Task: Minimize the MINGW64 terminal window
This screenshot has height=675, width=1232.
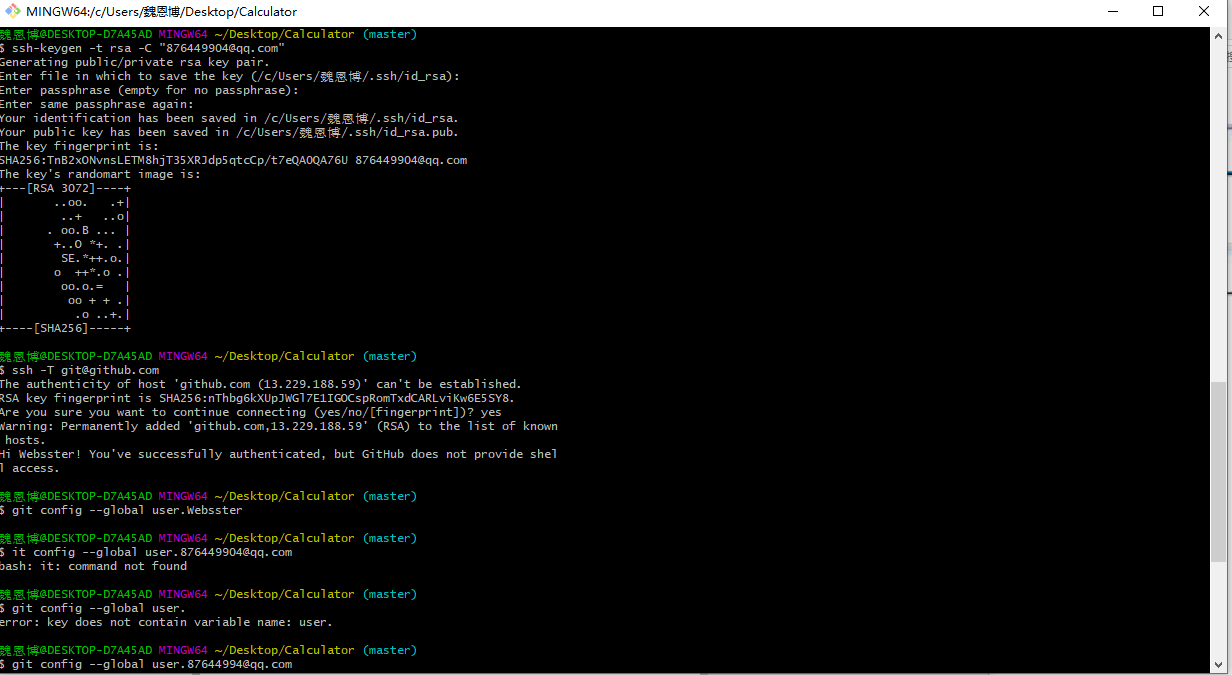Action: [1113, 12]
